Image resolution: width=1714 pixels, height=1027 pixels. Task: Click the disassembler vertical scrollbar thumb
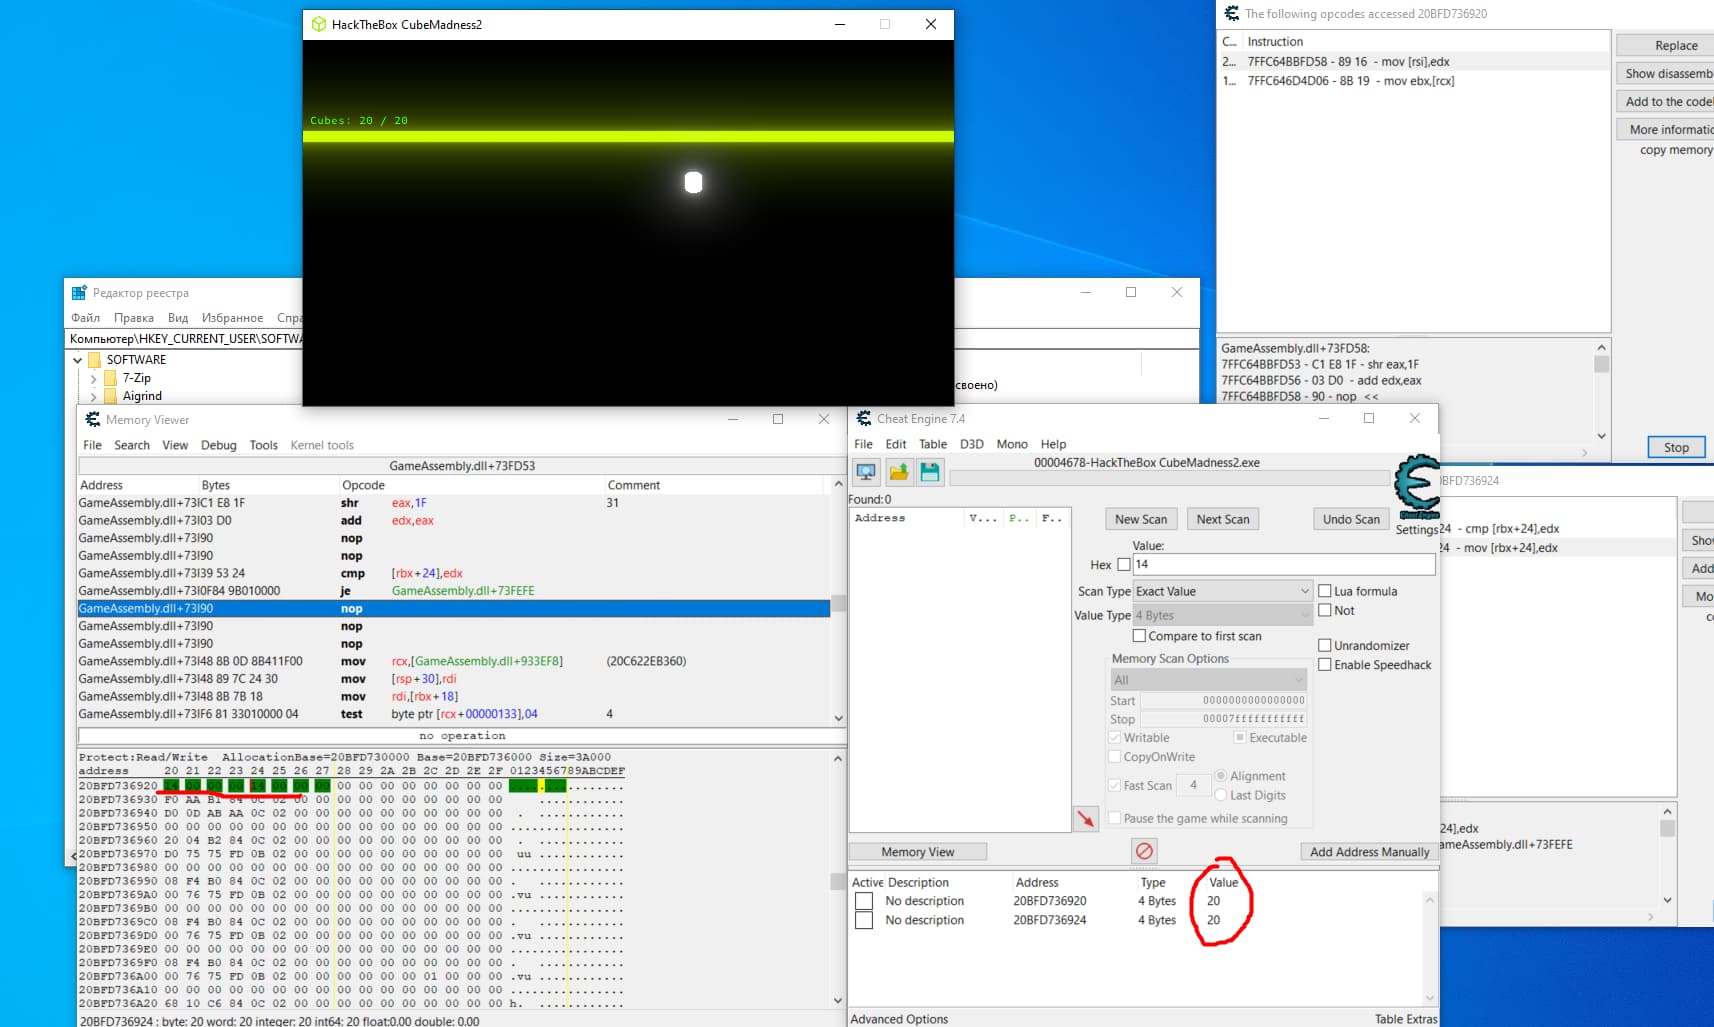point(839,603)
